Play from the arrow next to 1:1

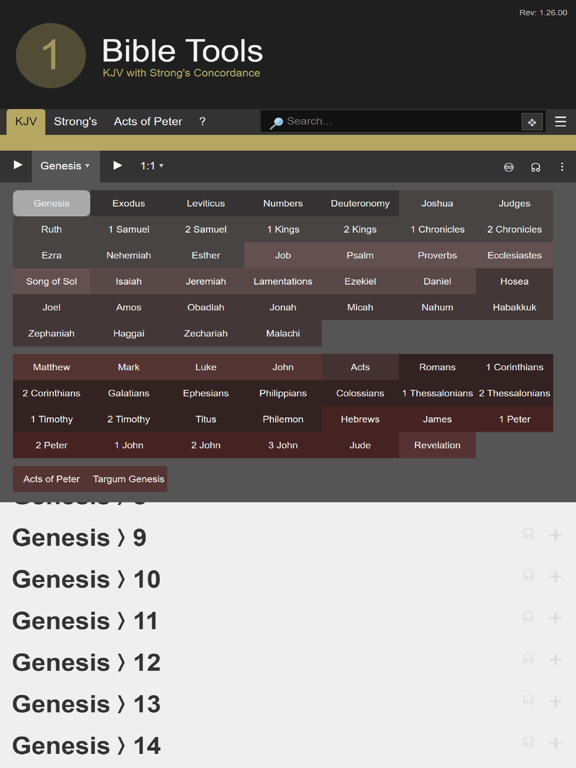pyautogui.click(x=118, y=166)
